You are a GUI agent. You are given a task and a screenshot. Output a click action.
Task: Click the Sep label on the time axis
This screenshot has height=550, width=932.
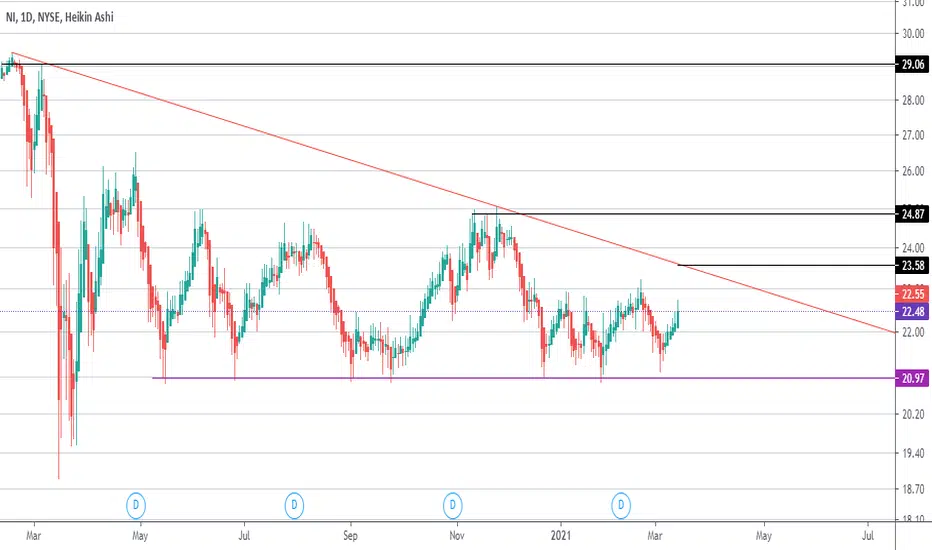(350, 536)
